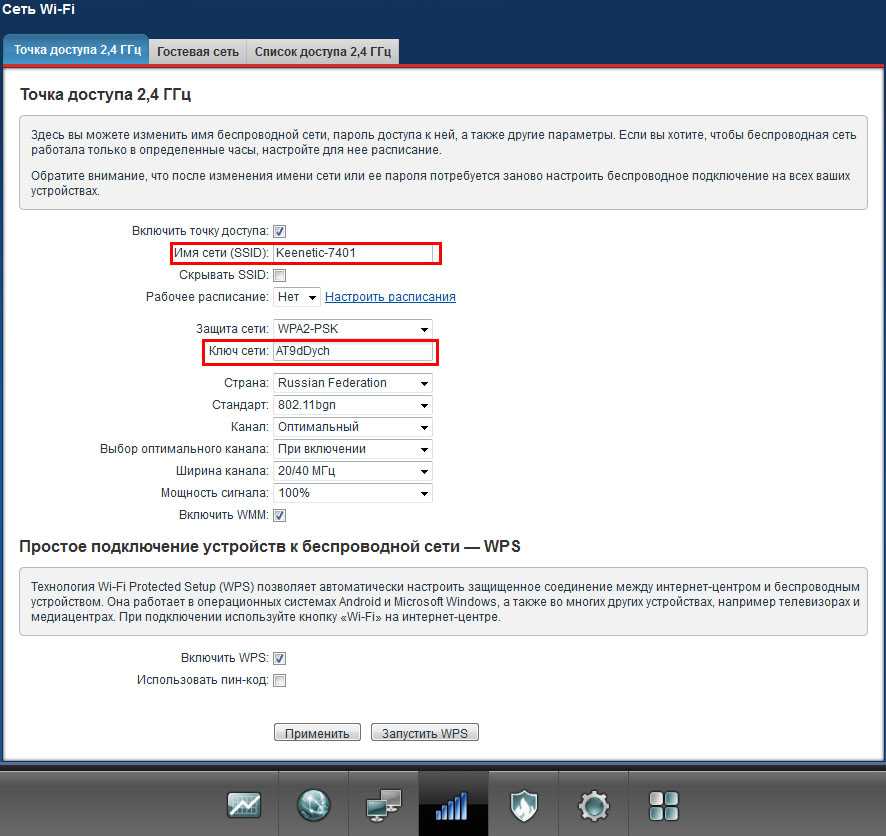Open the system settings gear icon
Image resolution: width=886 pixels, height=836 pixels.
[594, 804]
